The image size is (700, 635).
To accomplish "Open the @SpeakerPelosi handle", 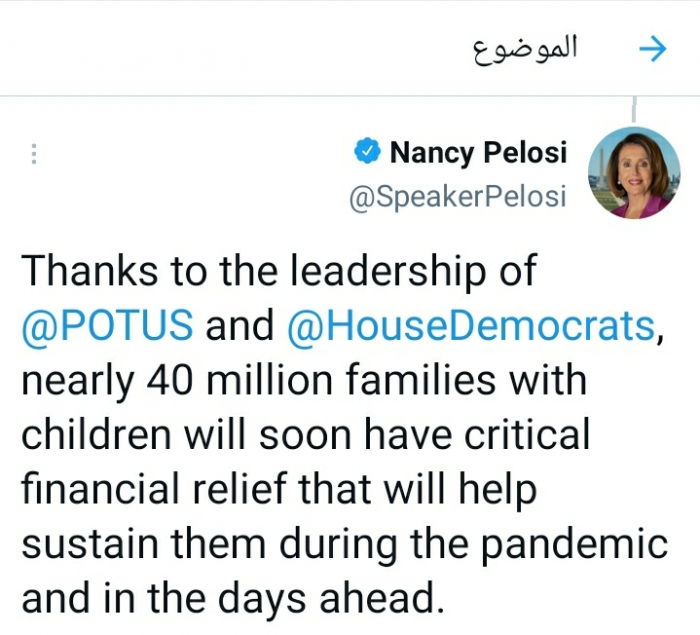I will tap(457, 196).
